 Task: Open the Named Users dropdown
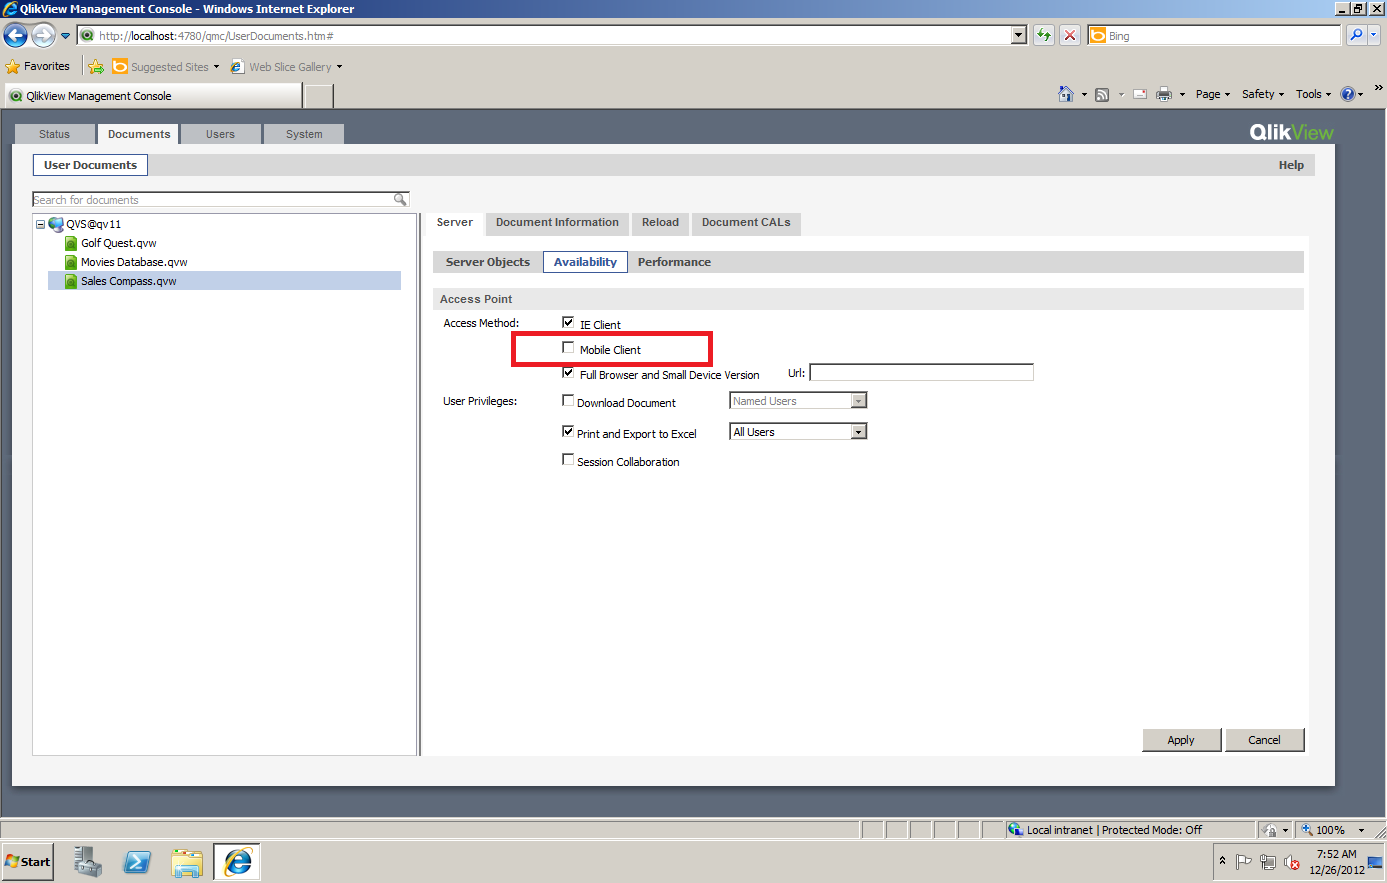pyautogui.click(x=798, y=401)
